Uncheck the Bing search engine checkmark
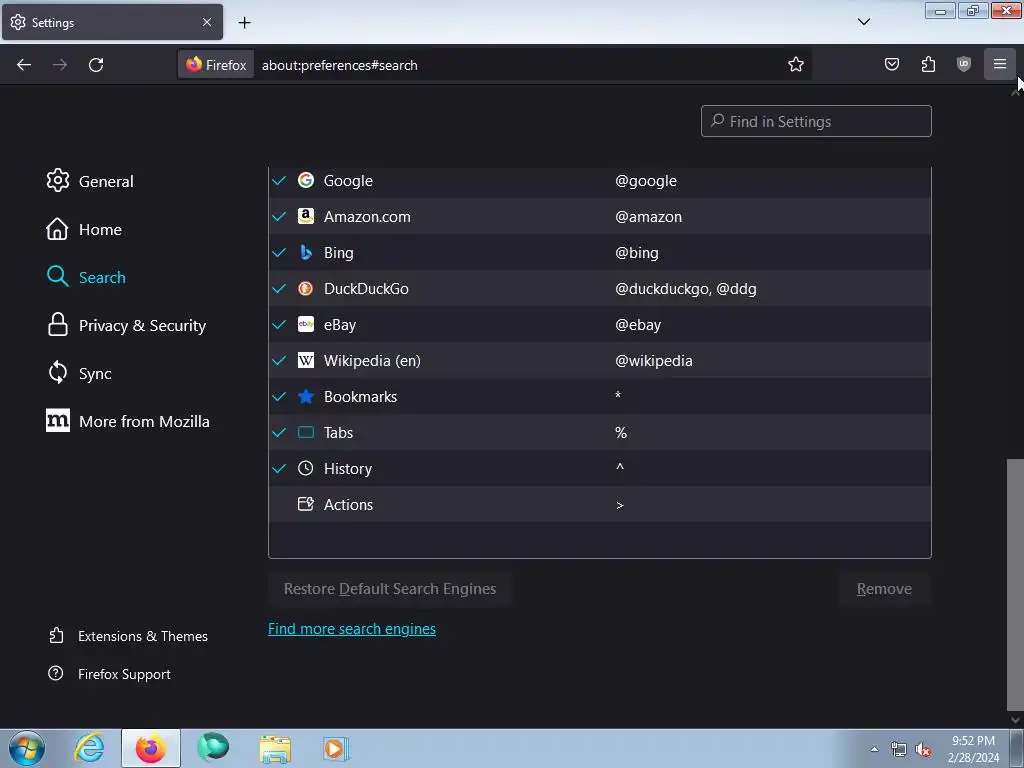This screenshot has width=1024, height=768. (280, 253)
